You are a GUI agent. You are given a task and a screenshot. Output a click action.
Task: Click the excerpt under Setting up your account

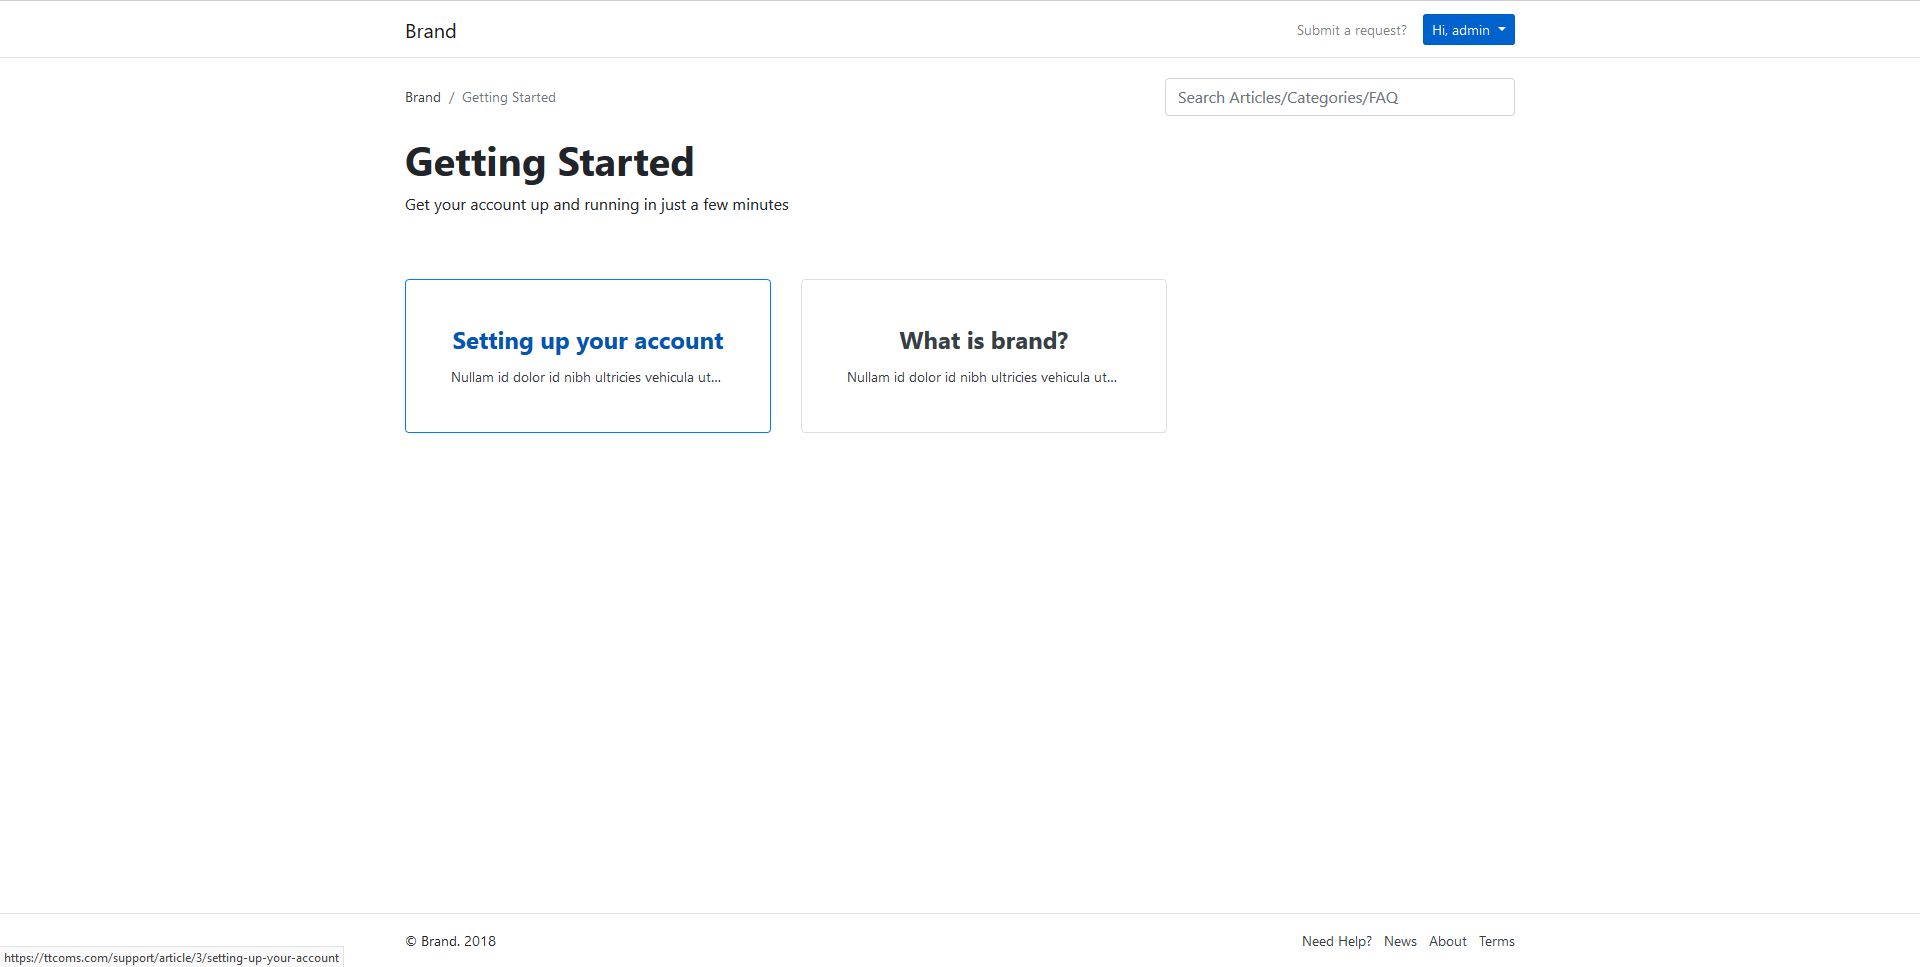585,377
